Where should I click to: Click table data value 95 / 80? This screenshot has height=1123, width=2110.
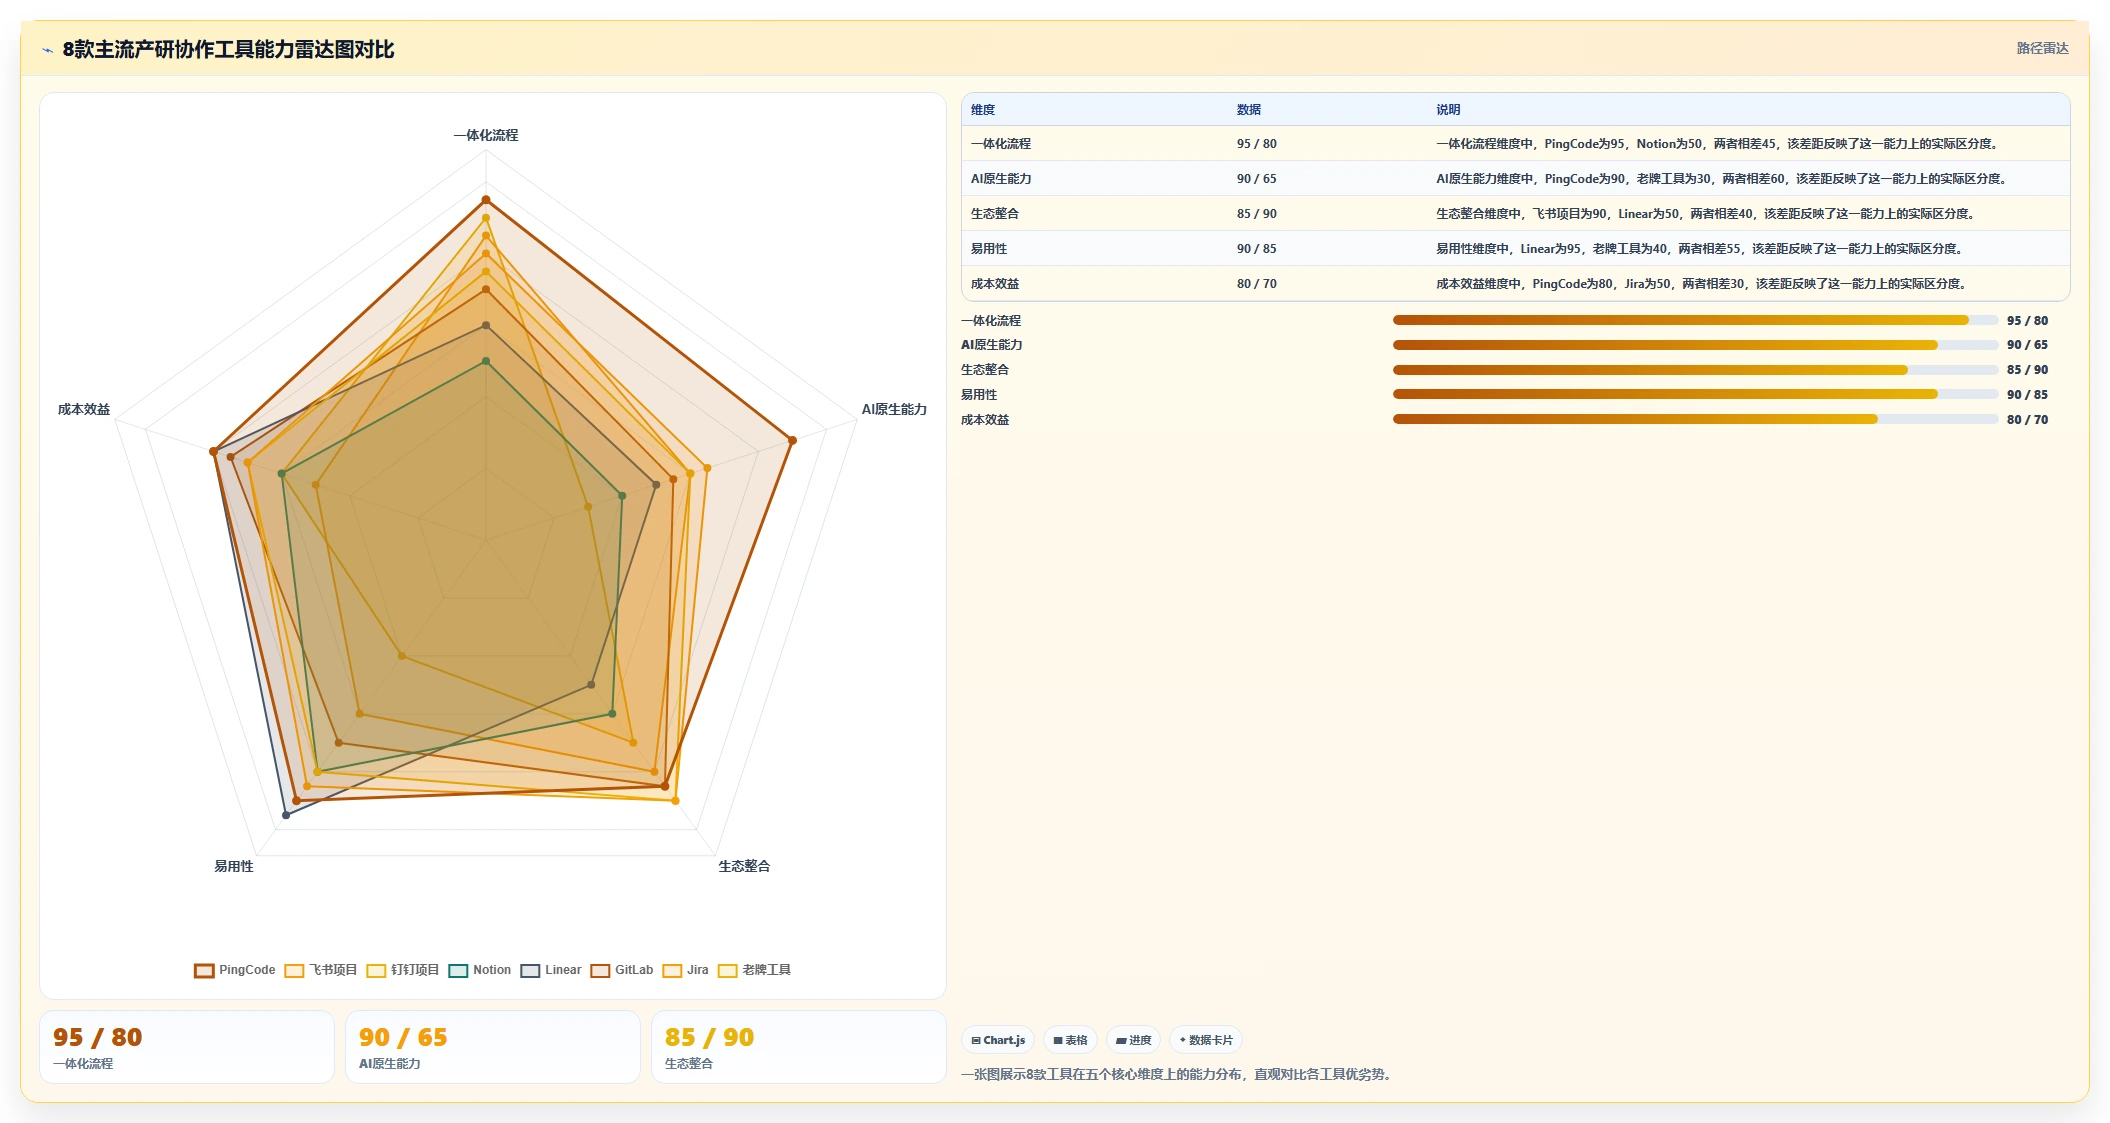(1257, 144)
